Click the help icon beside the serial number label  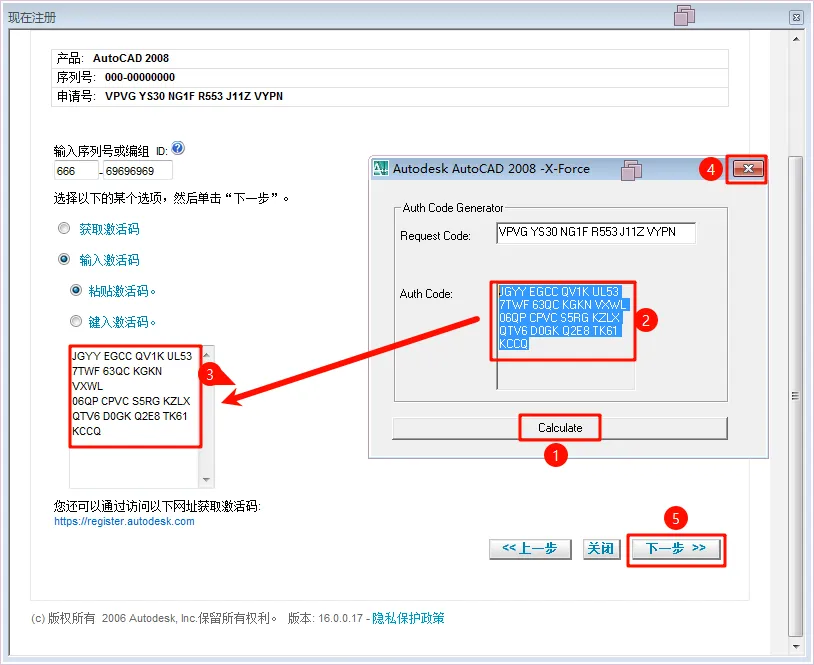tap(178, 148)
